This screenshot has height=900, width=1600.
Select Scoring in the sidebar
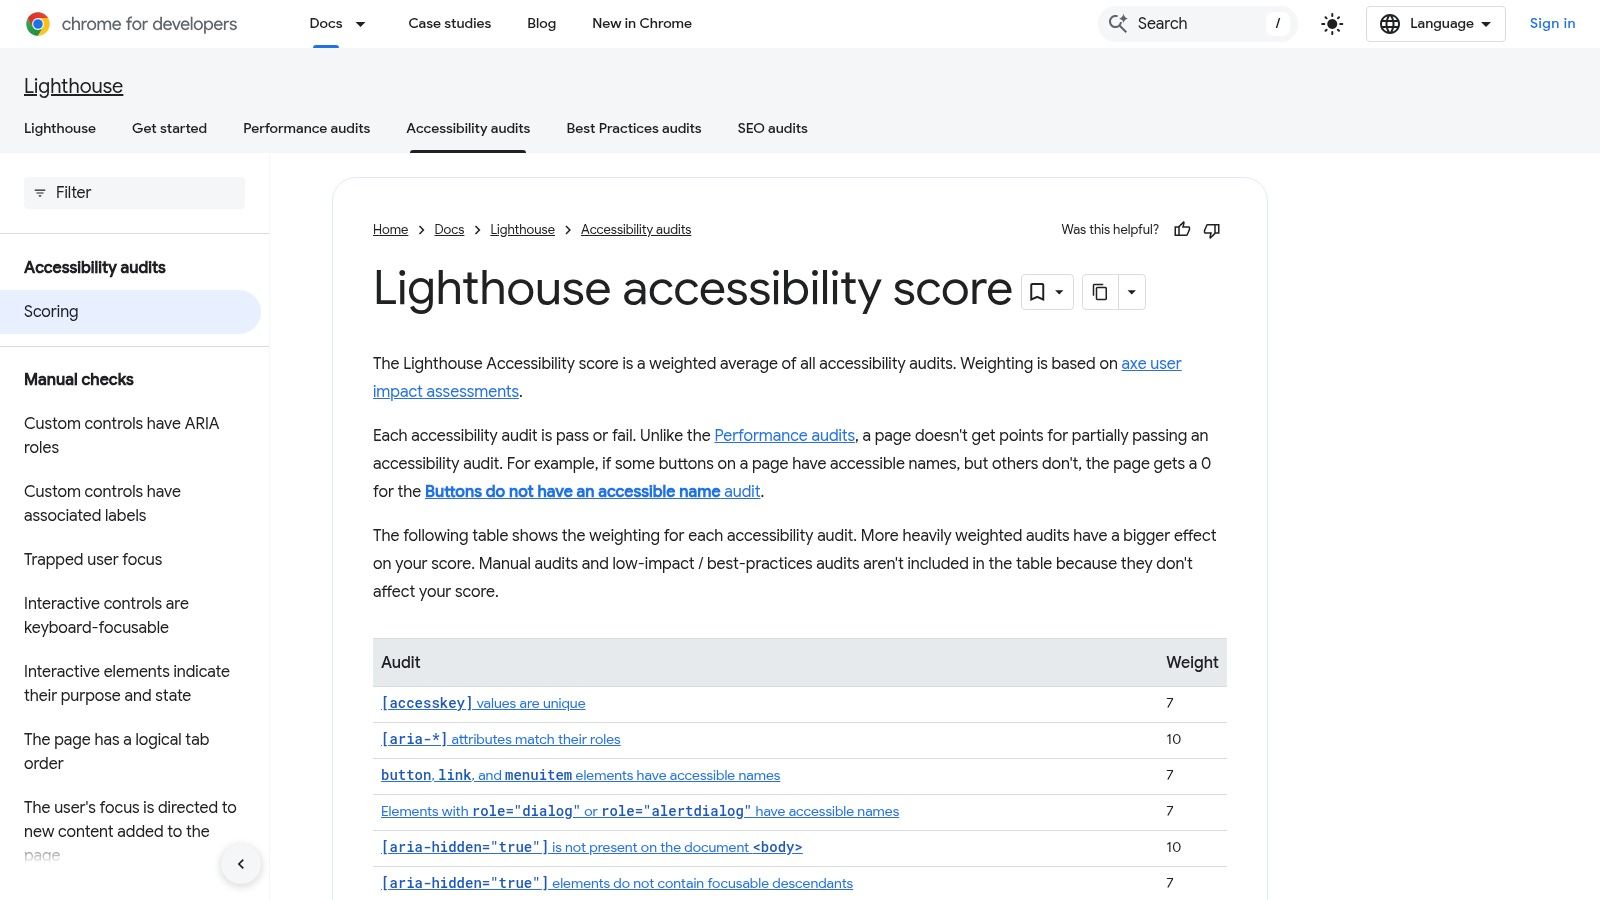coord(51,311)
